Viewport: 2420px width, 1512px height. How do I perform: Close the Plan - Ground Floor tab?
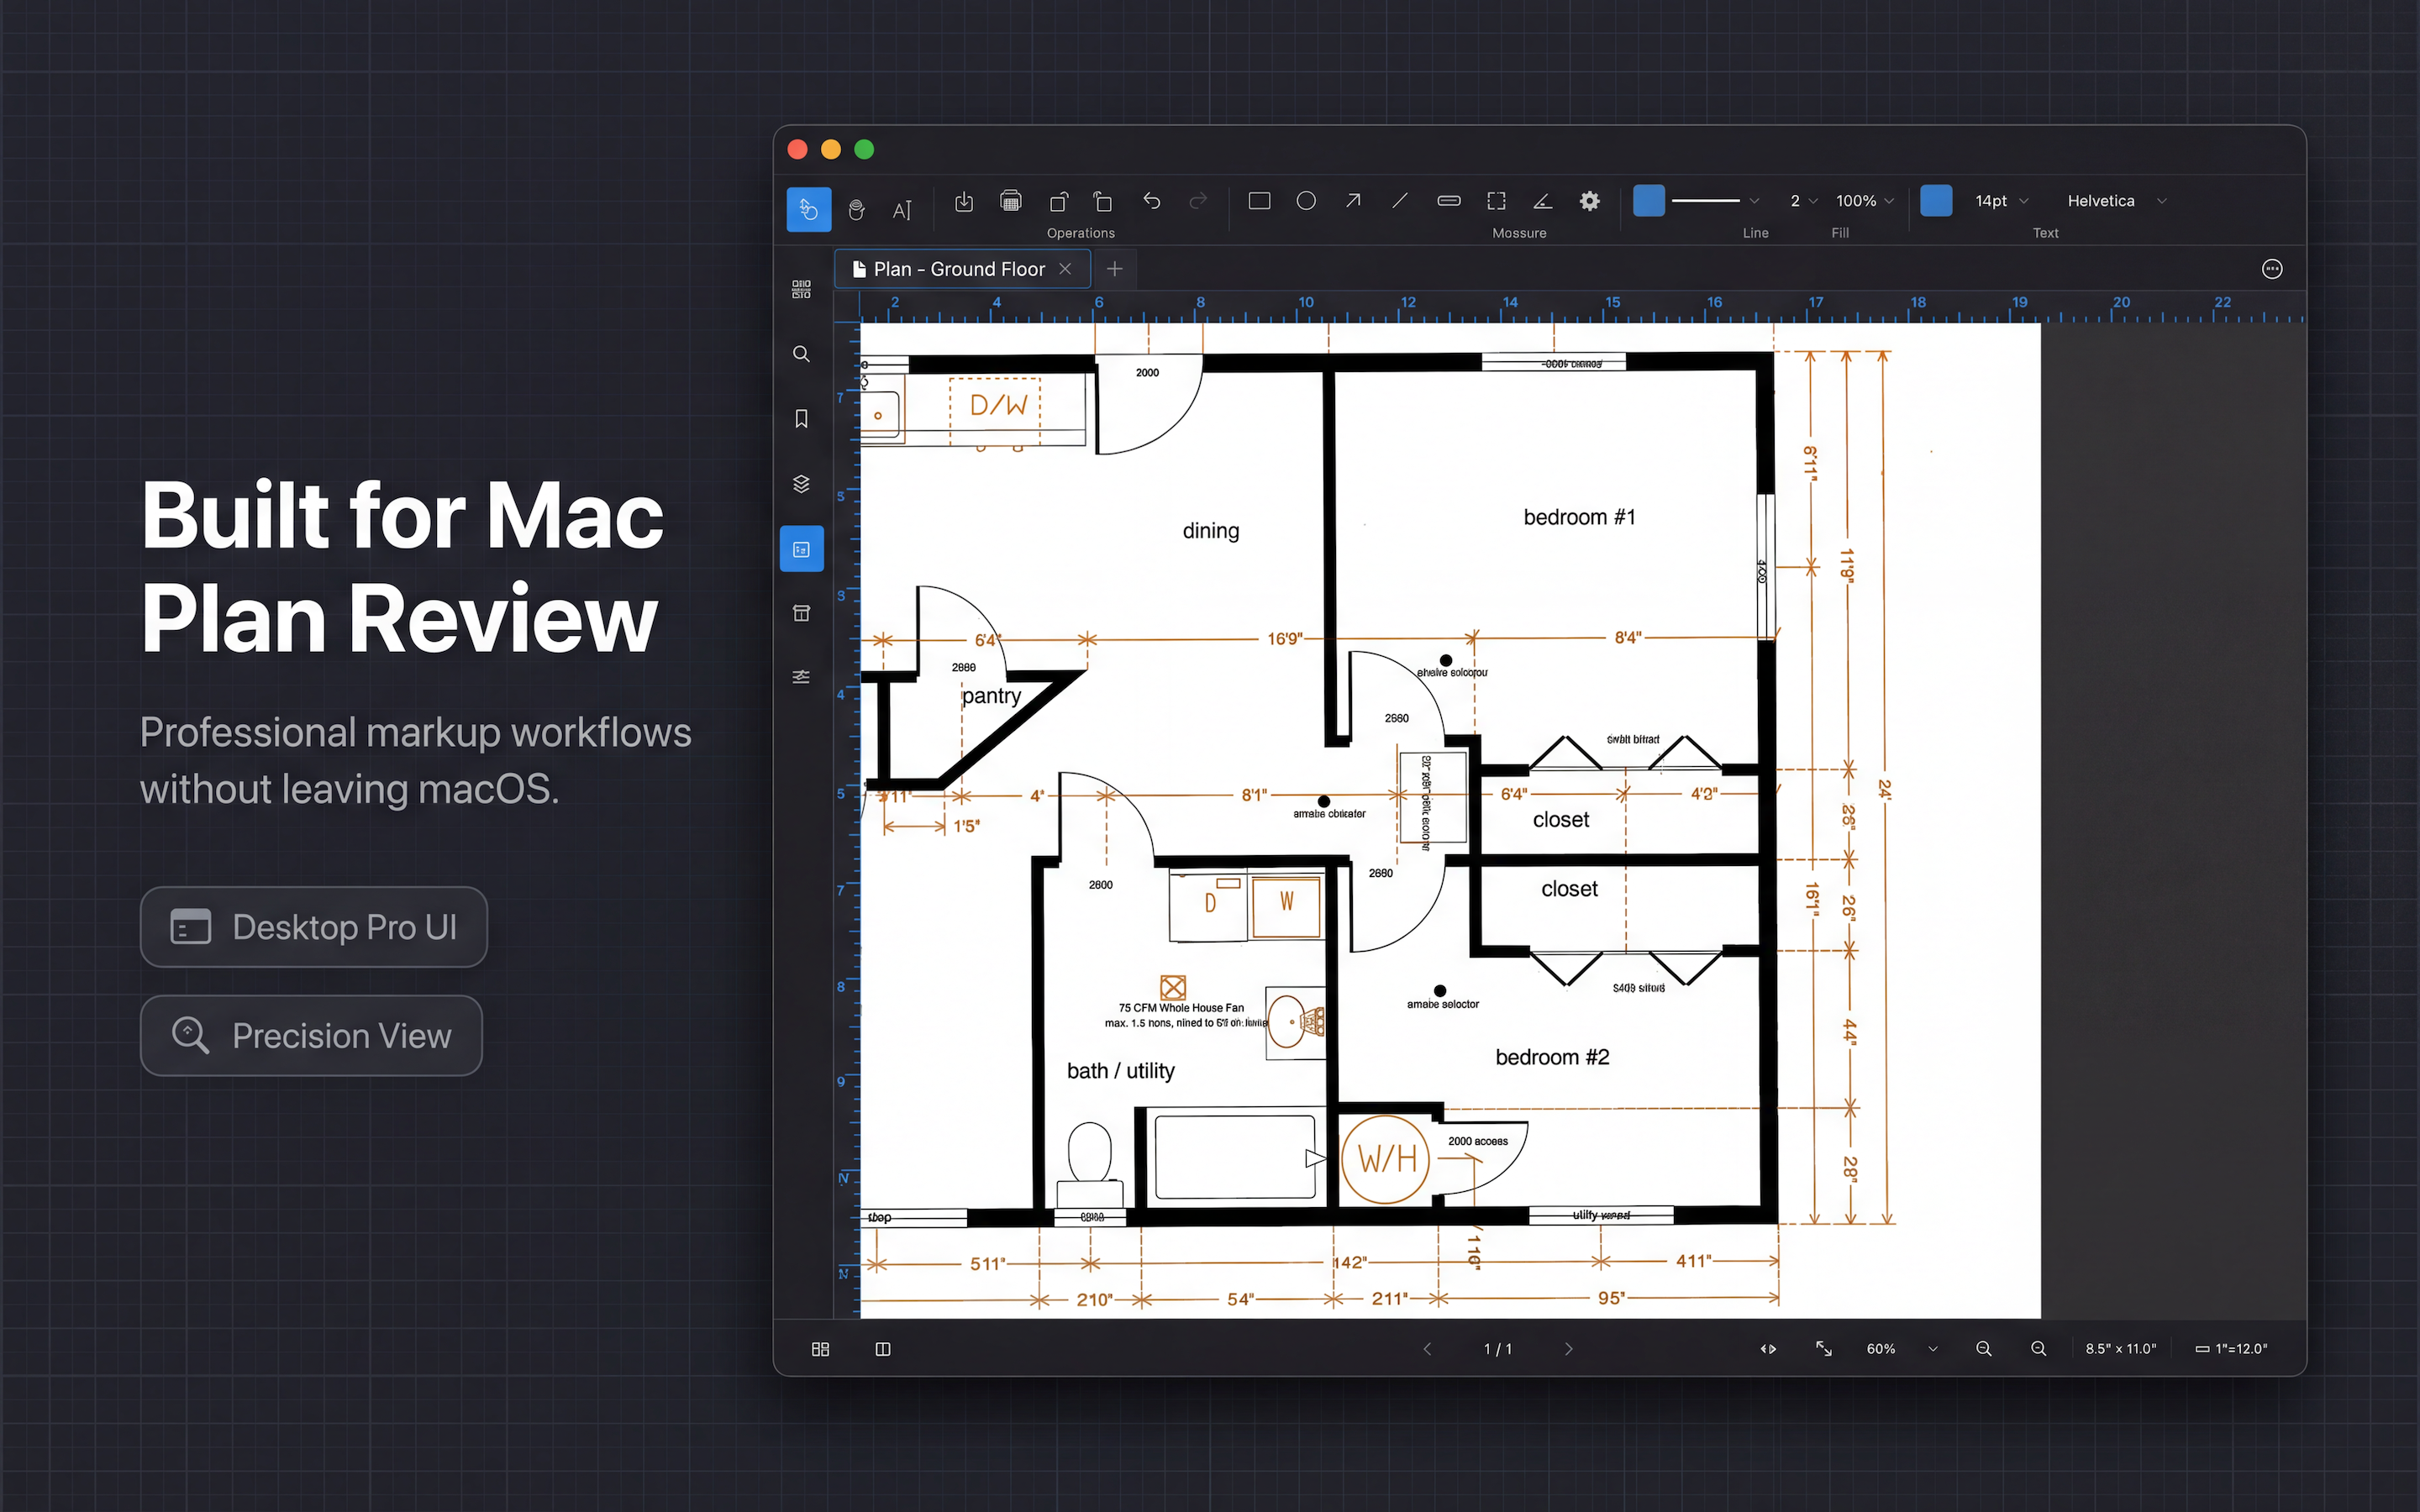click(x=1065, y=269)
